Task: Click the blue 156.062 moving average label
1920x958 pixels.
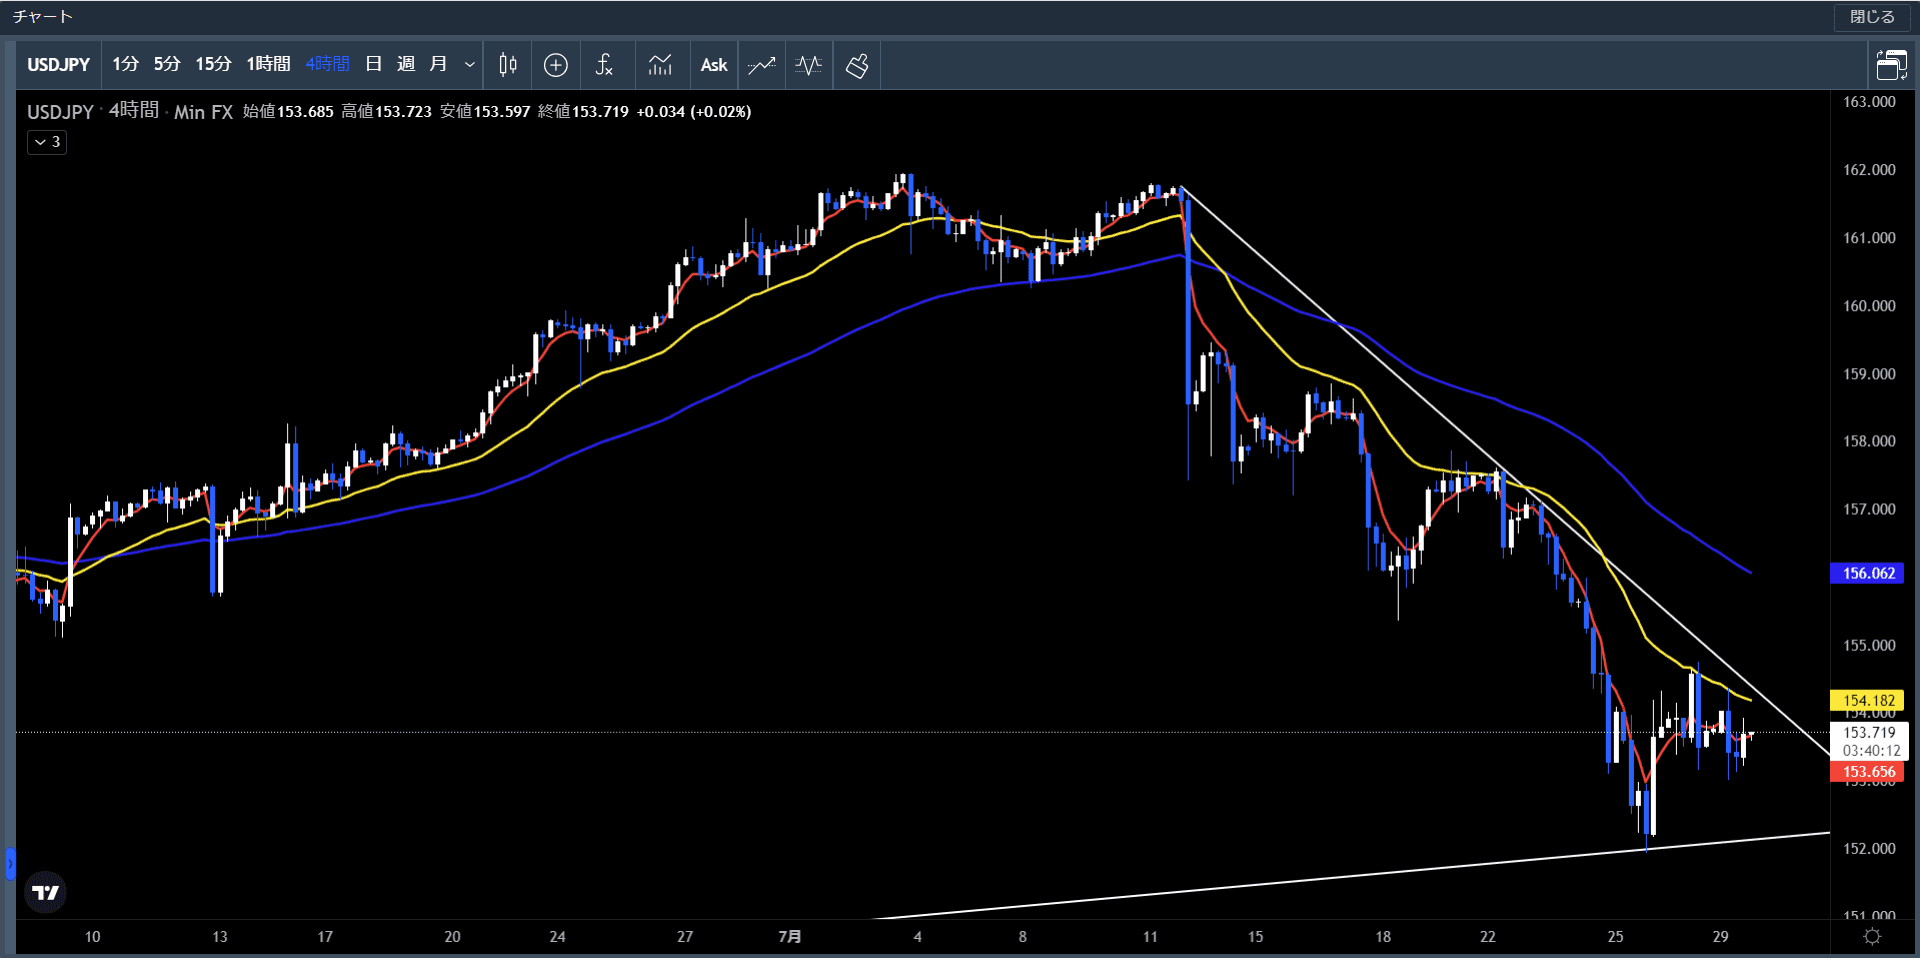Action: 1867,573
